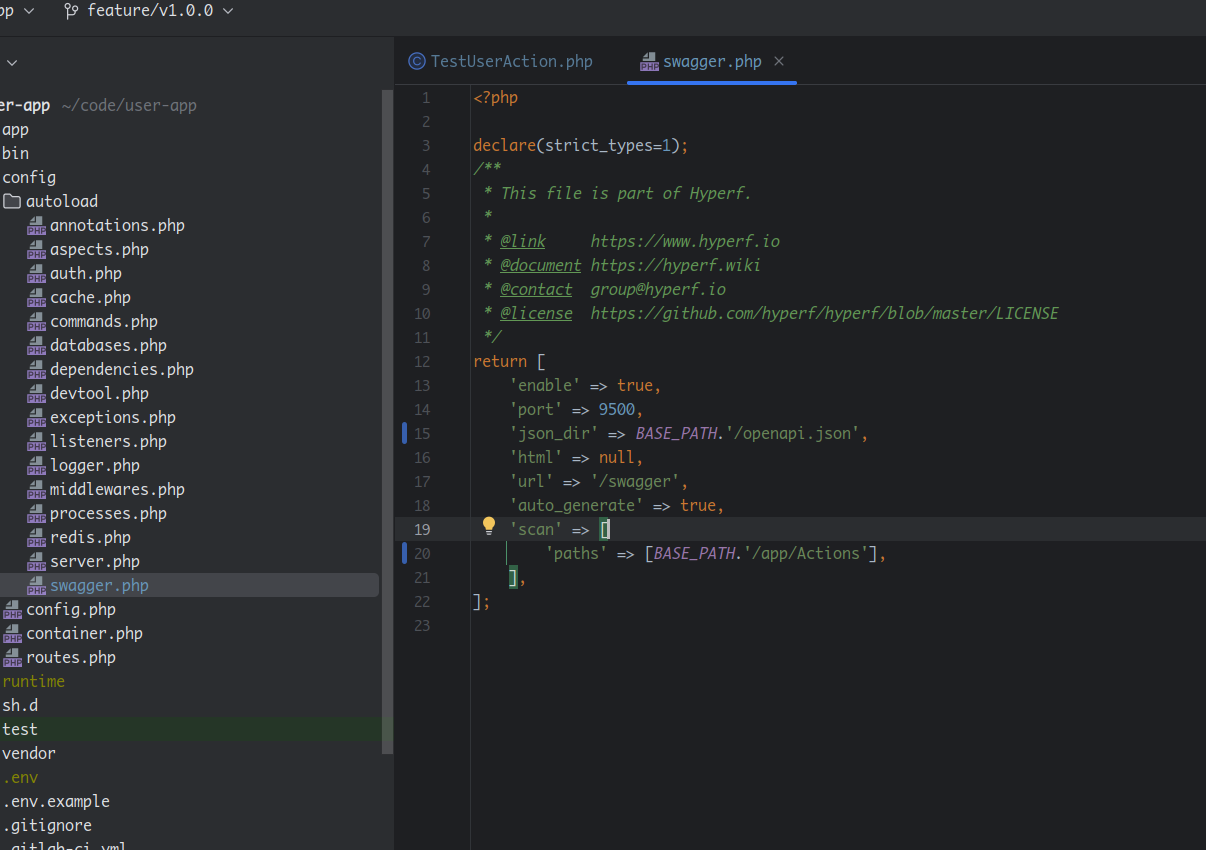Open the .env file
The width and height of the screenshot is (1206, 850).
coord(20,777)
